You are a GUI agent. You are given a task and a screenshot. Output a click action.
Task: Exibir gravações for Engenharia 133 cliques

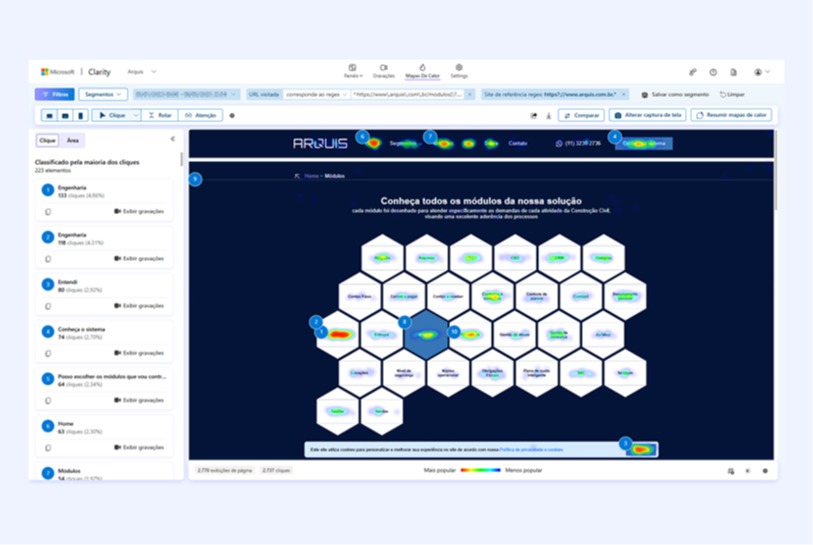139,212
